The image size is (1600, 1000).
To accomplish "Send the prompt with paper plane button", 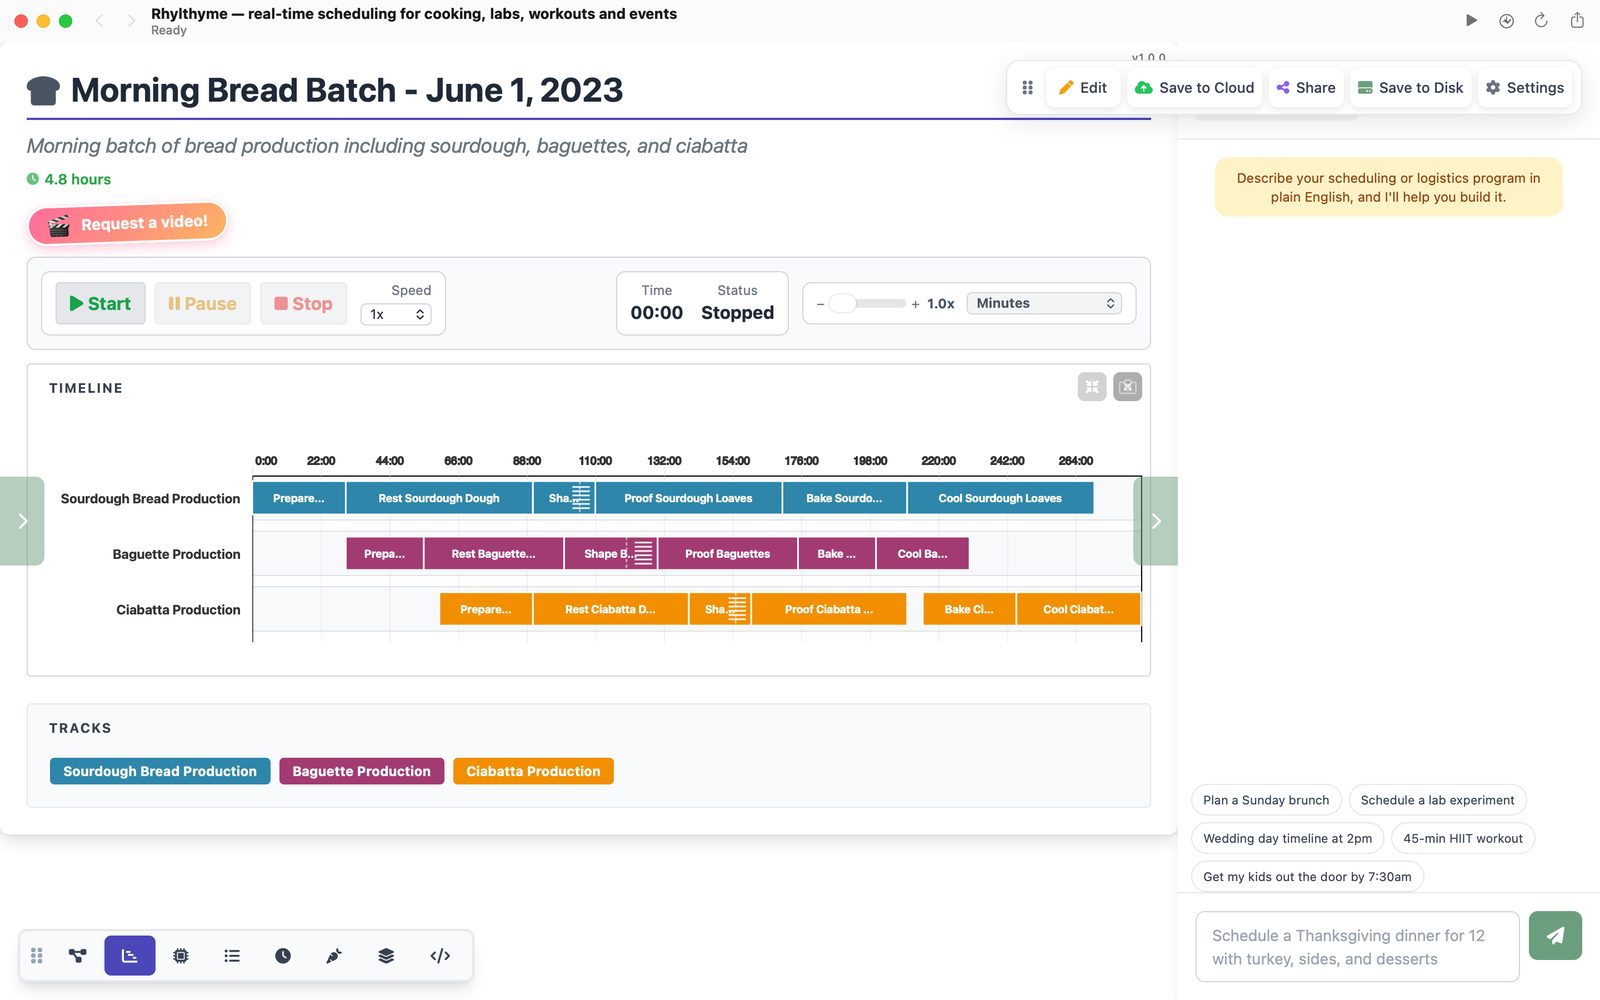I will tap(1555, 936).
